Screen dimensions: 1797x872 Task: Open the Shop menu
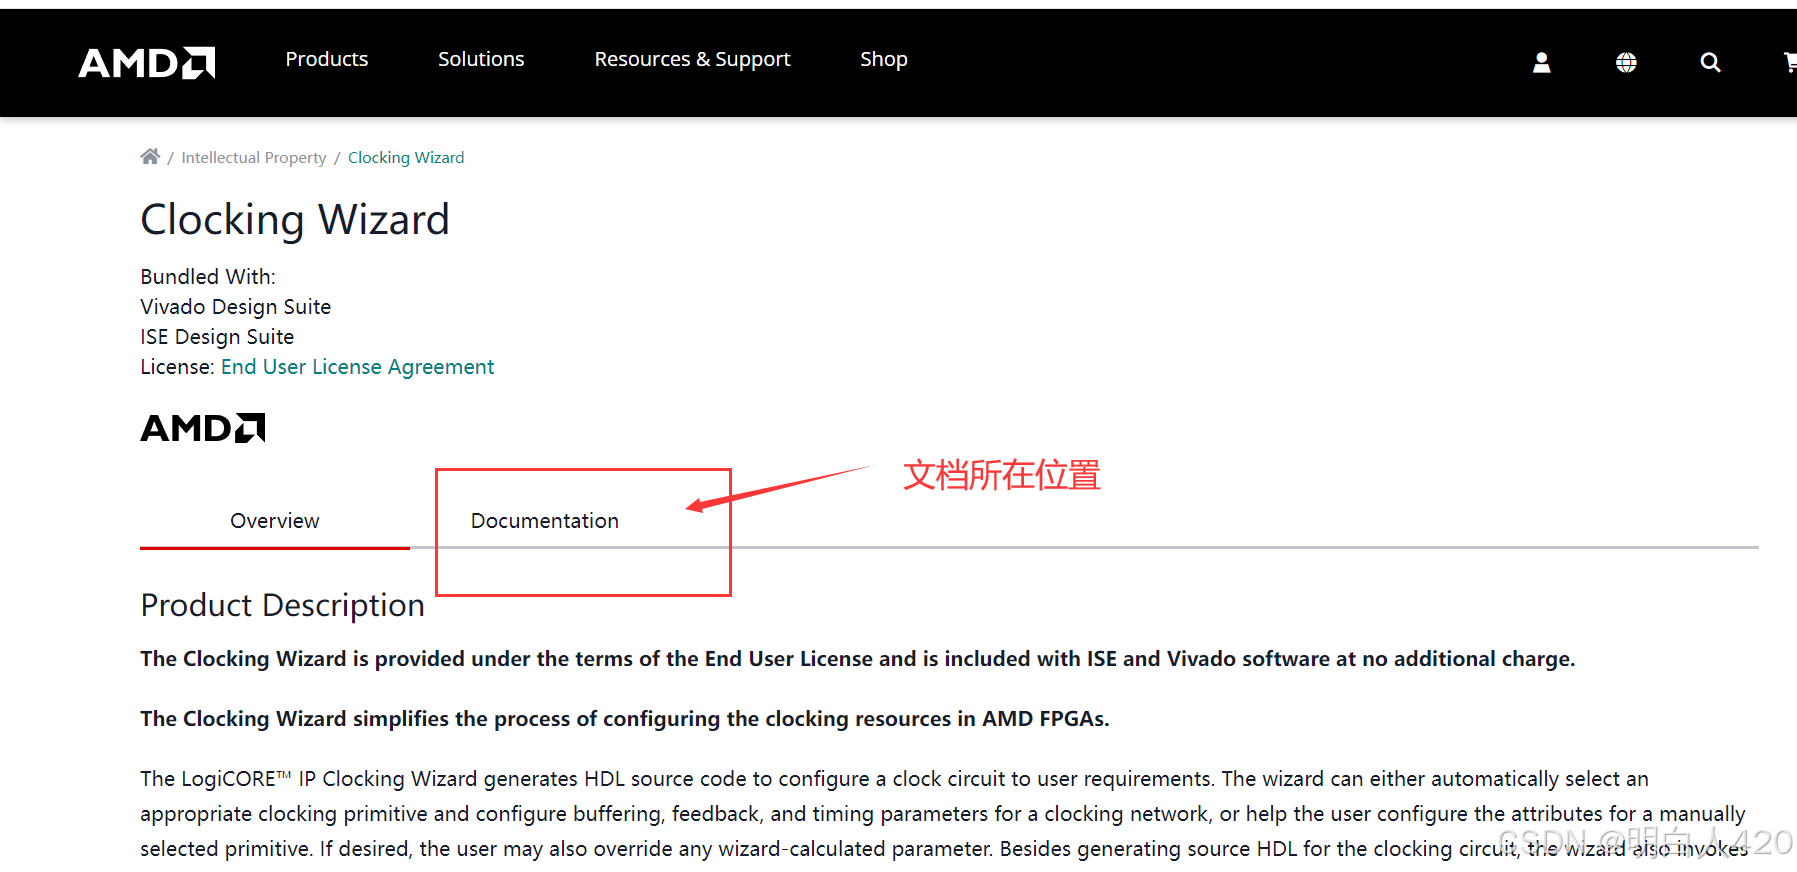tap(884, 59)
